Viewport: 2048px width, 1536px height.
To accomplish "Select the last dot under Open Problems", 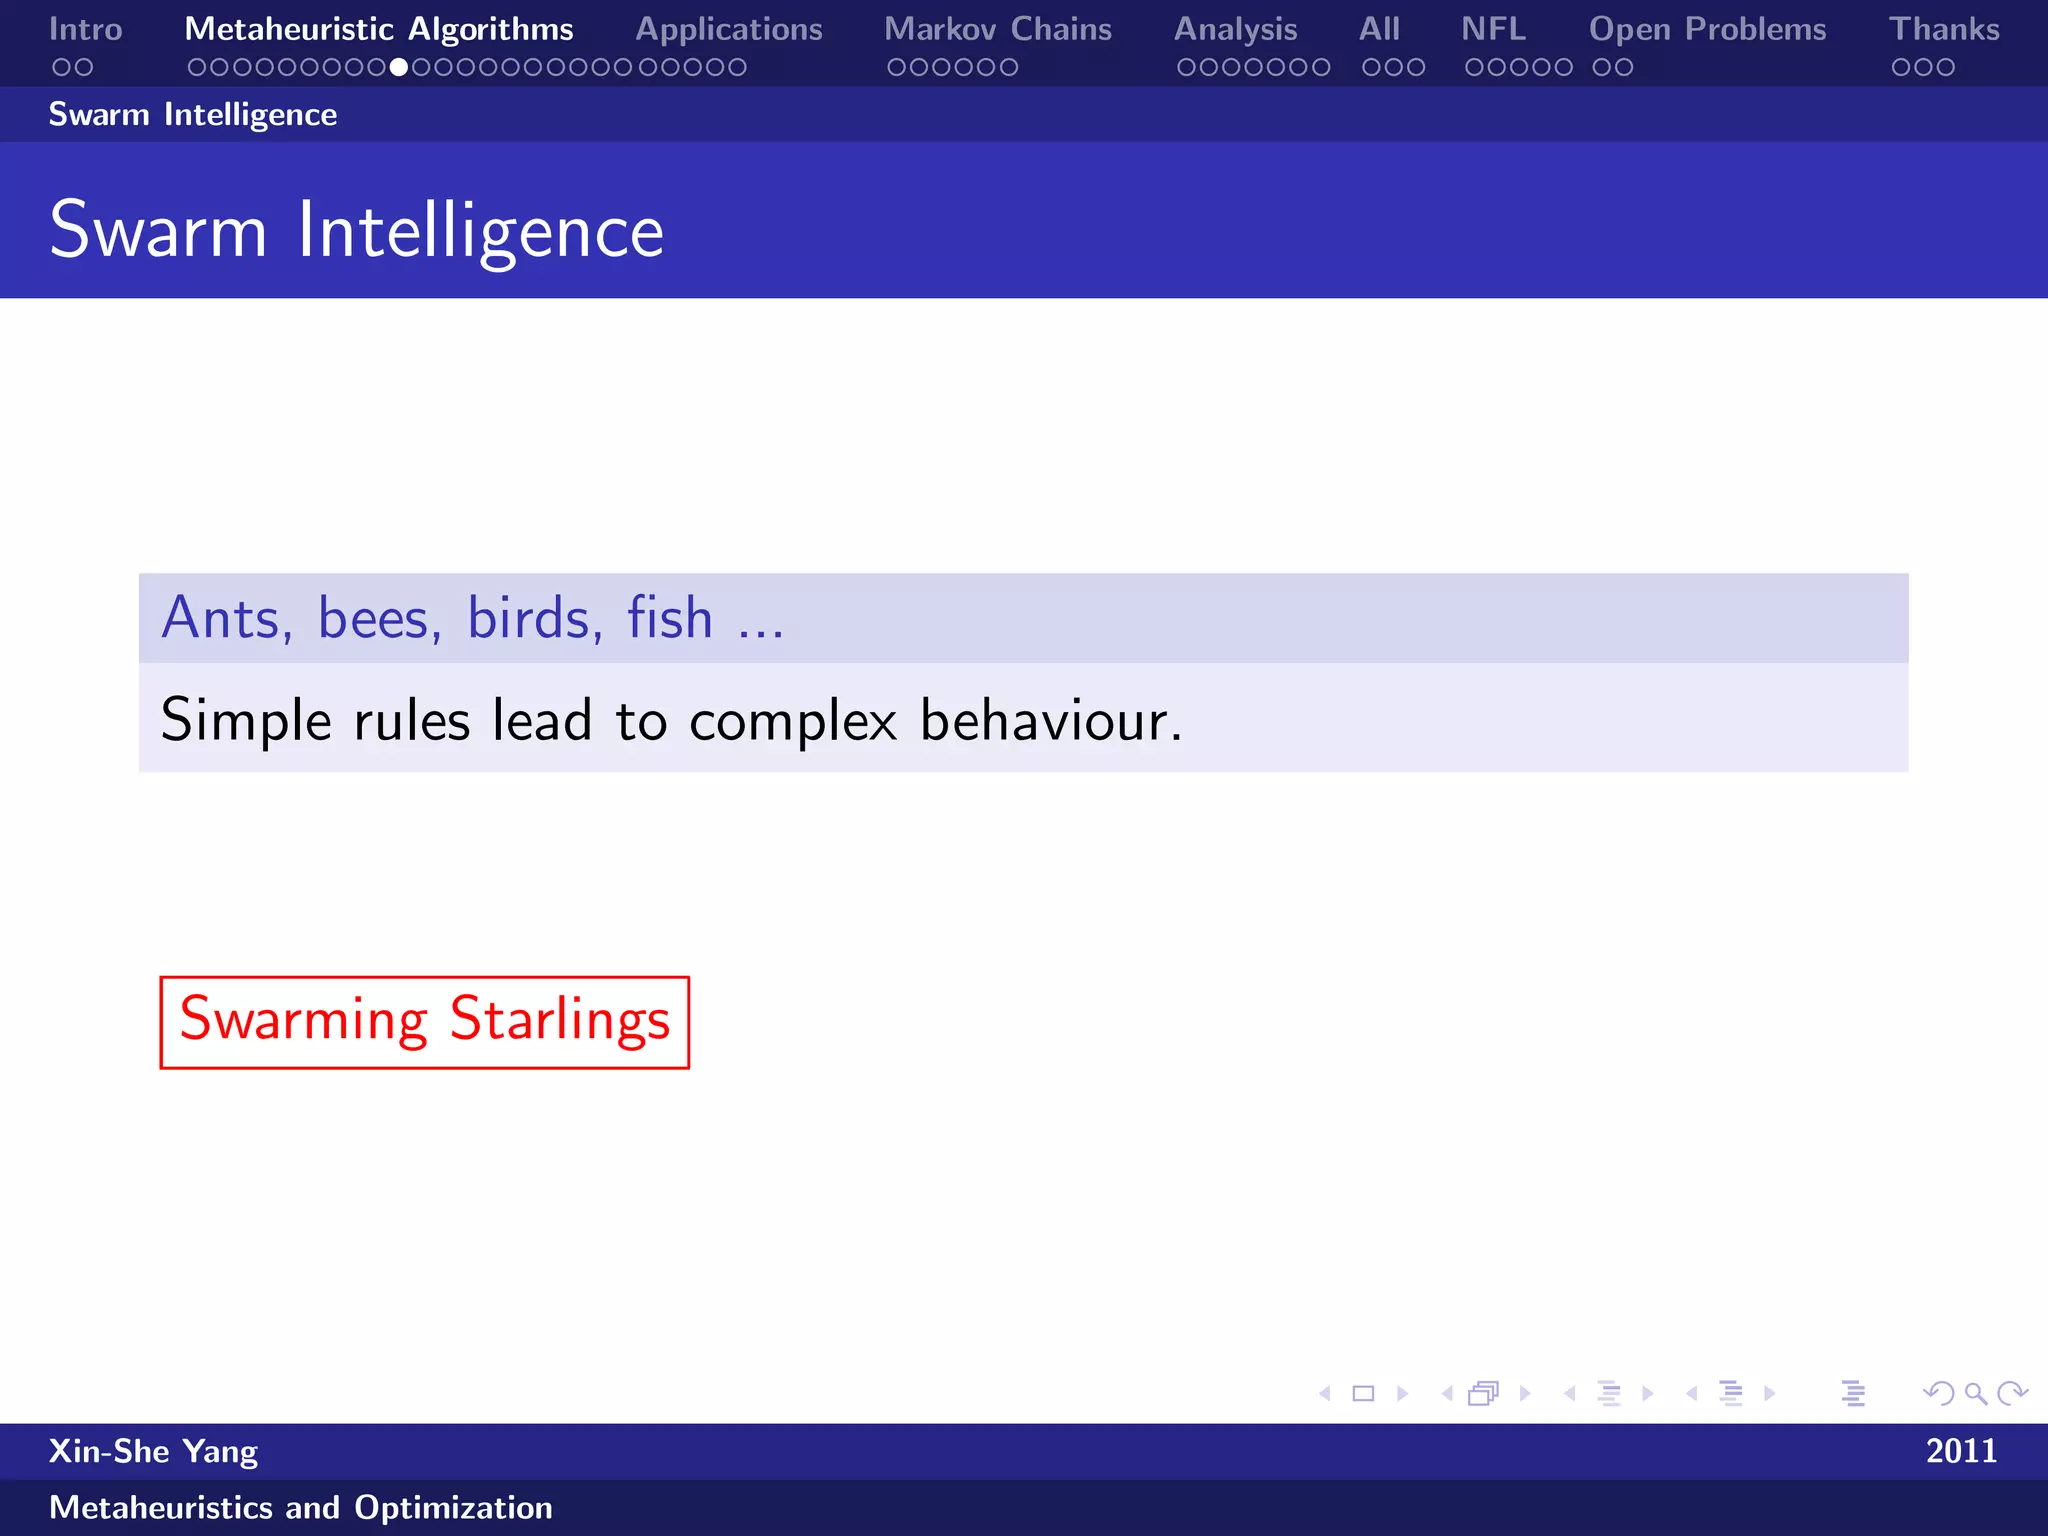I will click(x=1625, y=67).
